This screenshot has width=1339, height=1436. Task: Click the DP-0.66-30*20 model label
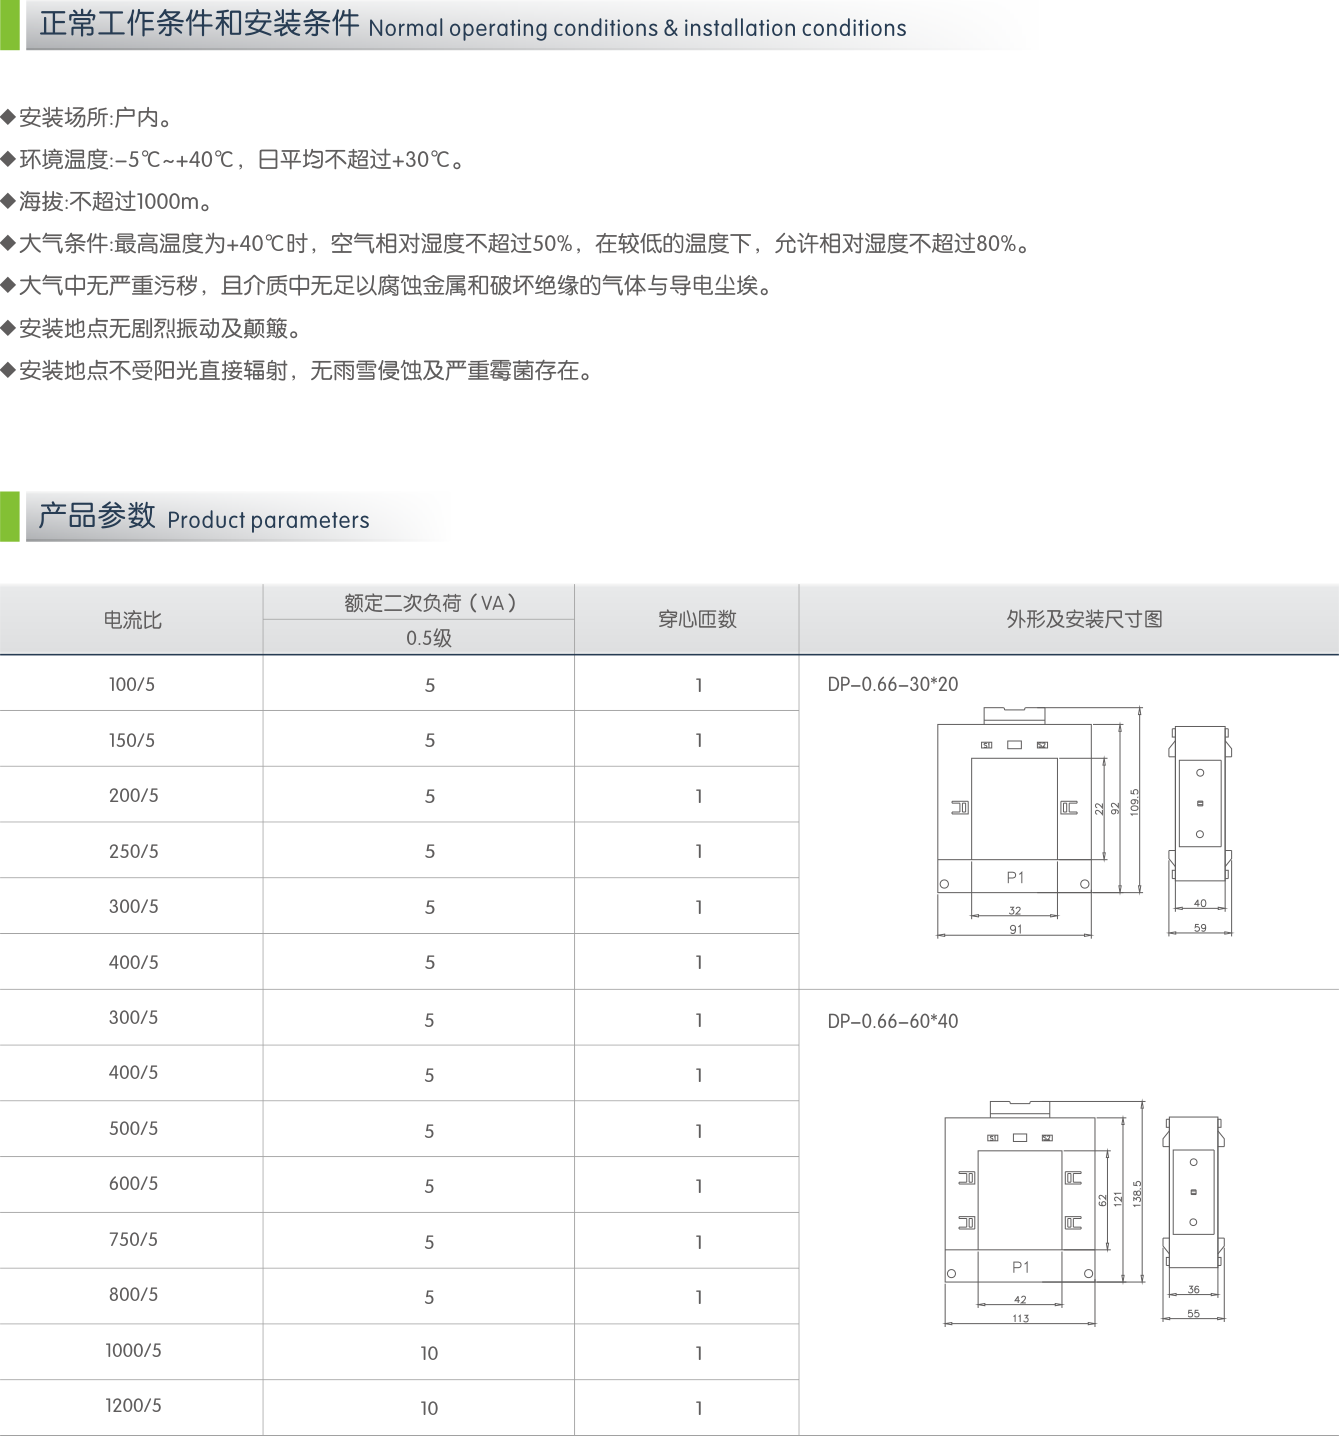(x=892, y=685)
